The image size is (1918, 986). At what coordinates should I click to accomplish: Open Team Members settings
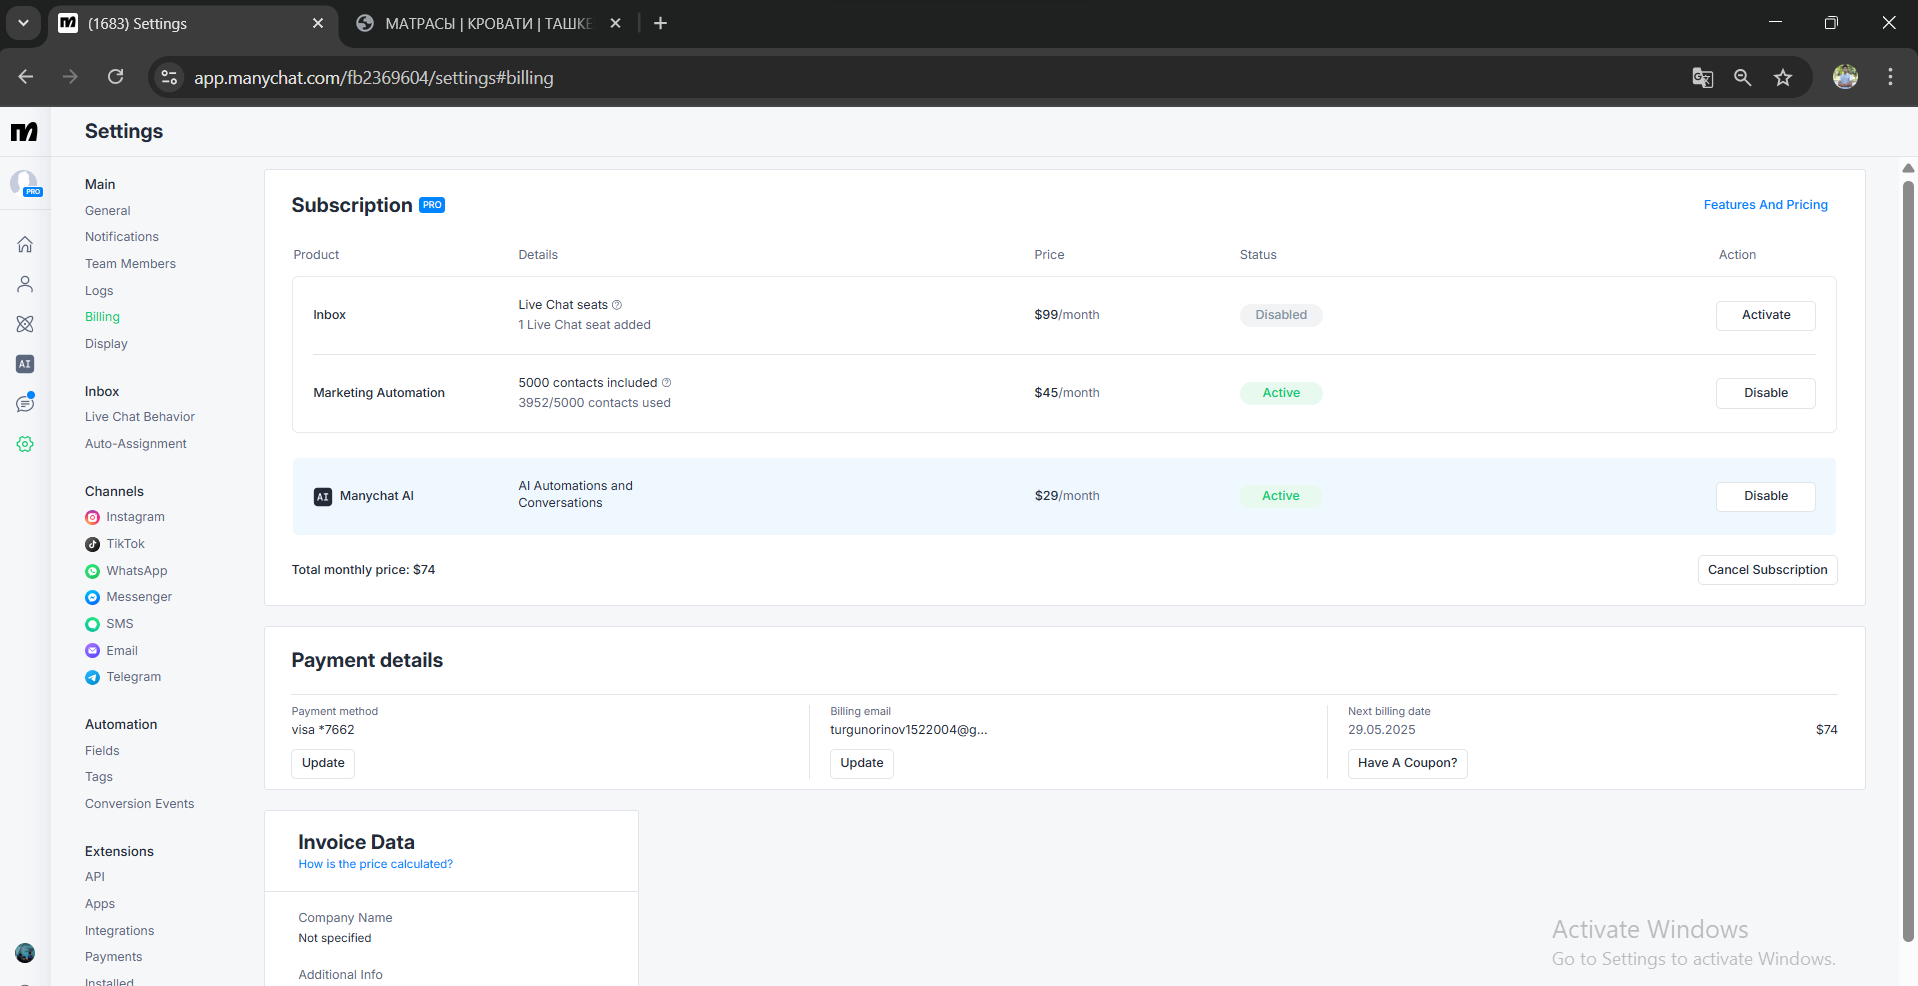(x=130, y=264)
